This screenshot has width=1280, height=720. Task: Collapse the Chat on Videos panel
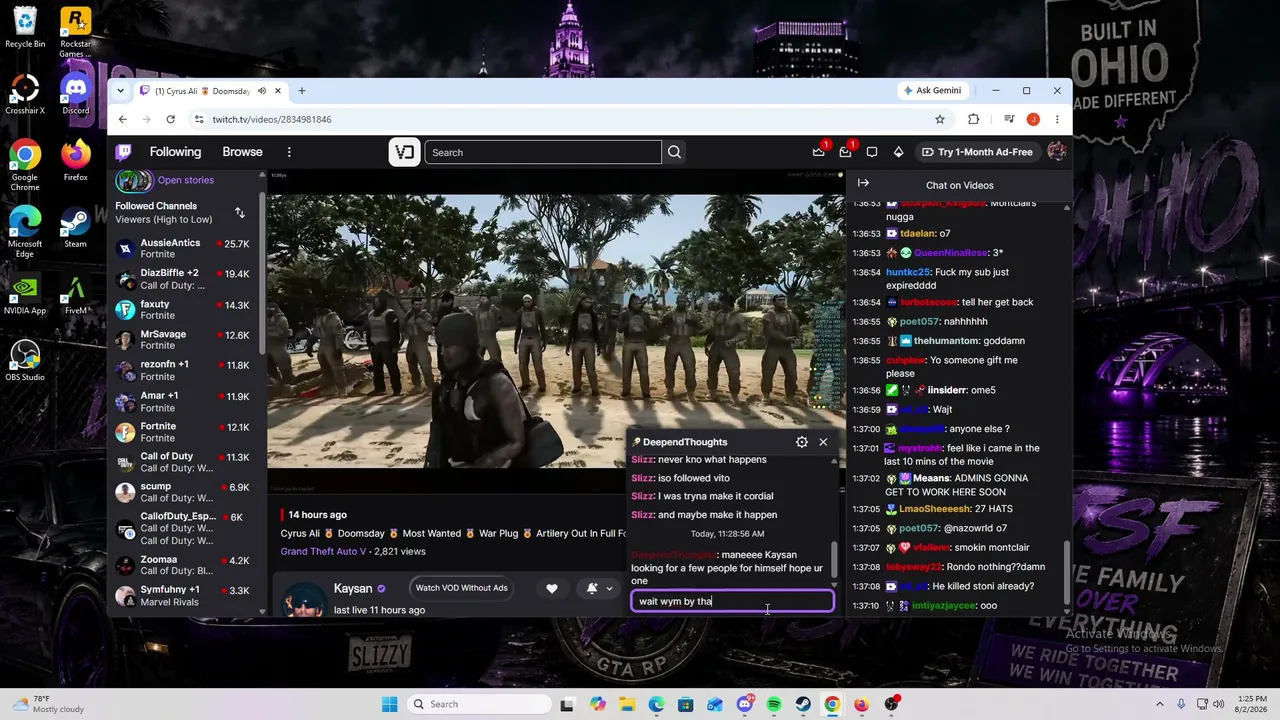point(863,184)
